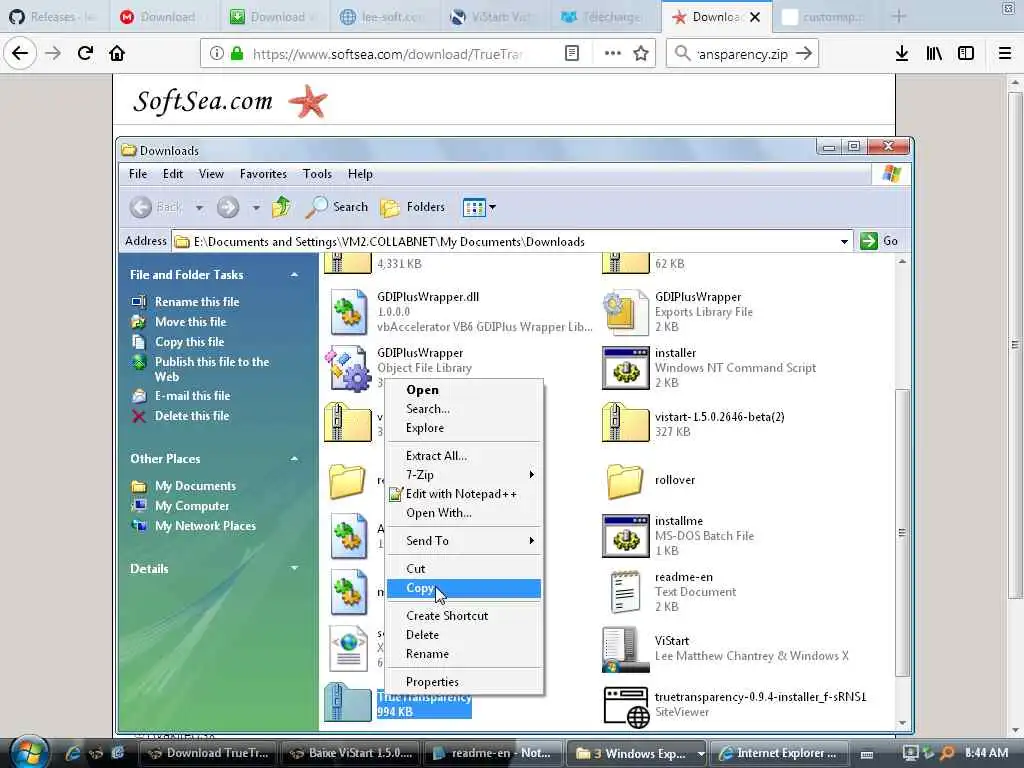This screenshot has width=1024, height=768.
Task: Click Copy this file task link
Action: (189, 342)
